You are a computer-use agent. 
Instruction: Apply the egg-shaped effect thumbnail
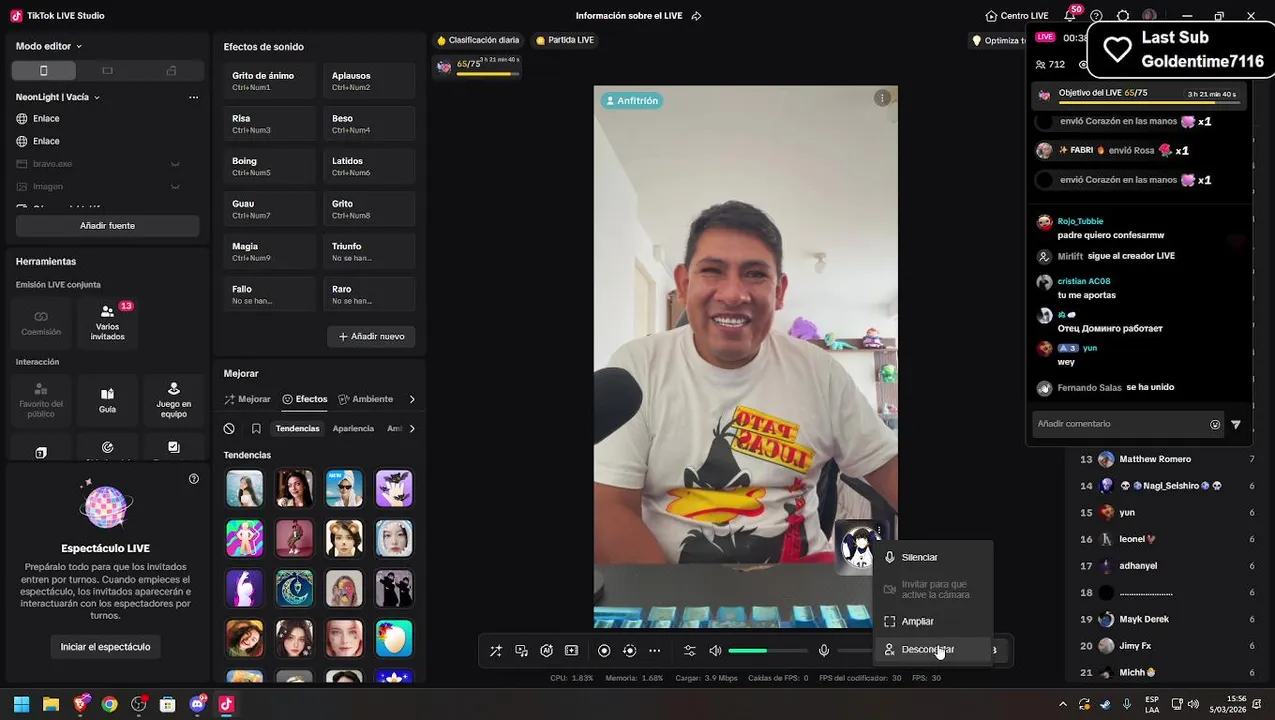pos(394,639)
